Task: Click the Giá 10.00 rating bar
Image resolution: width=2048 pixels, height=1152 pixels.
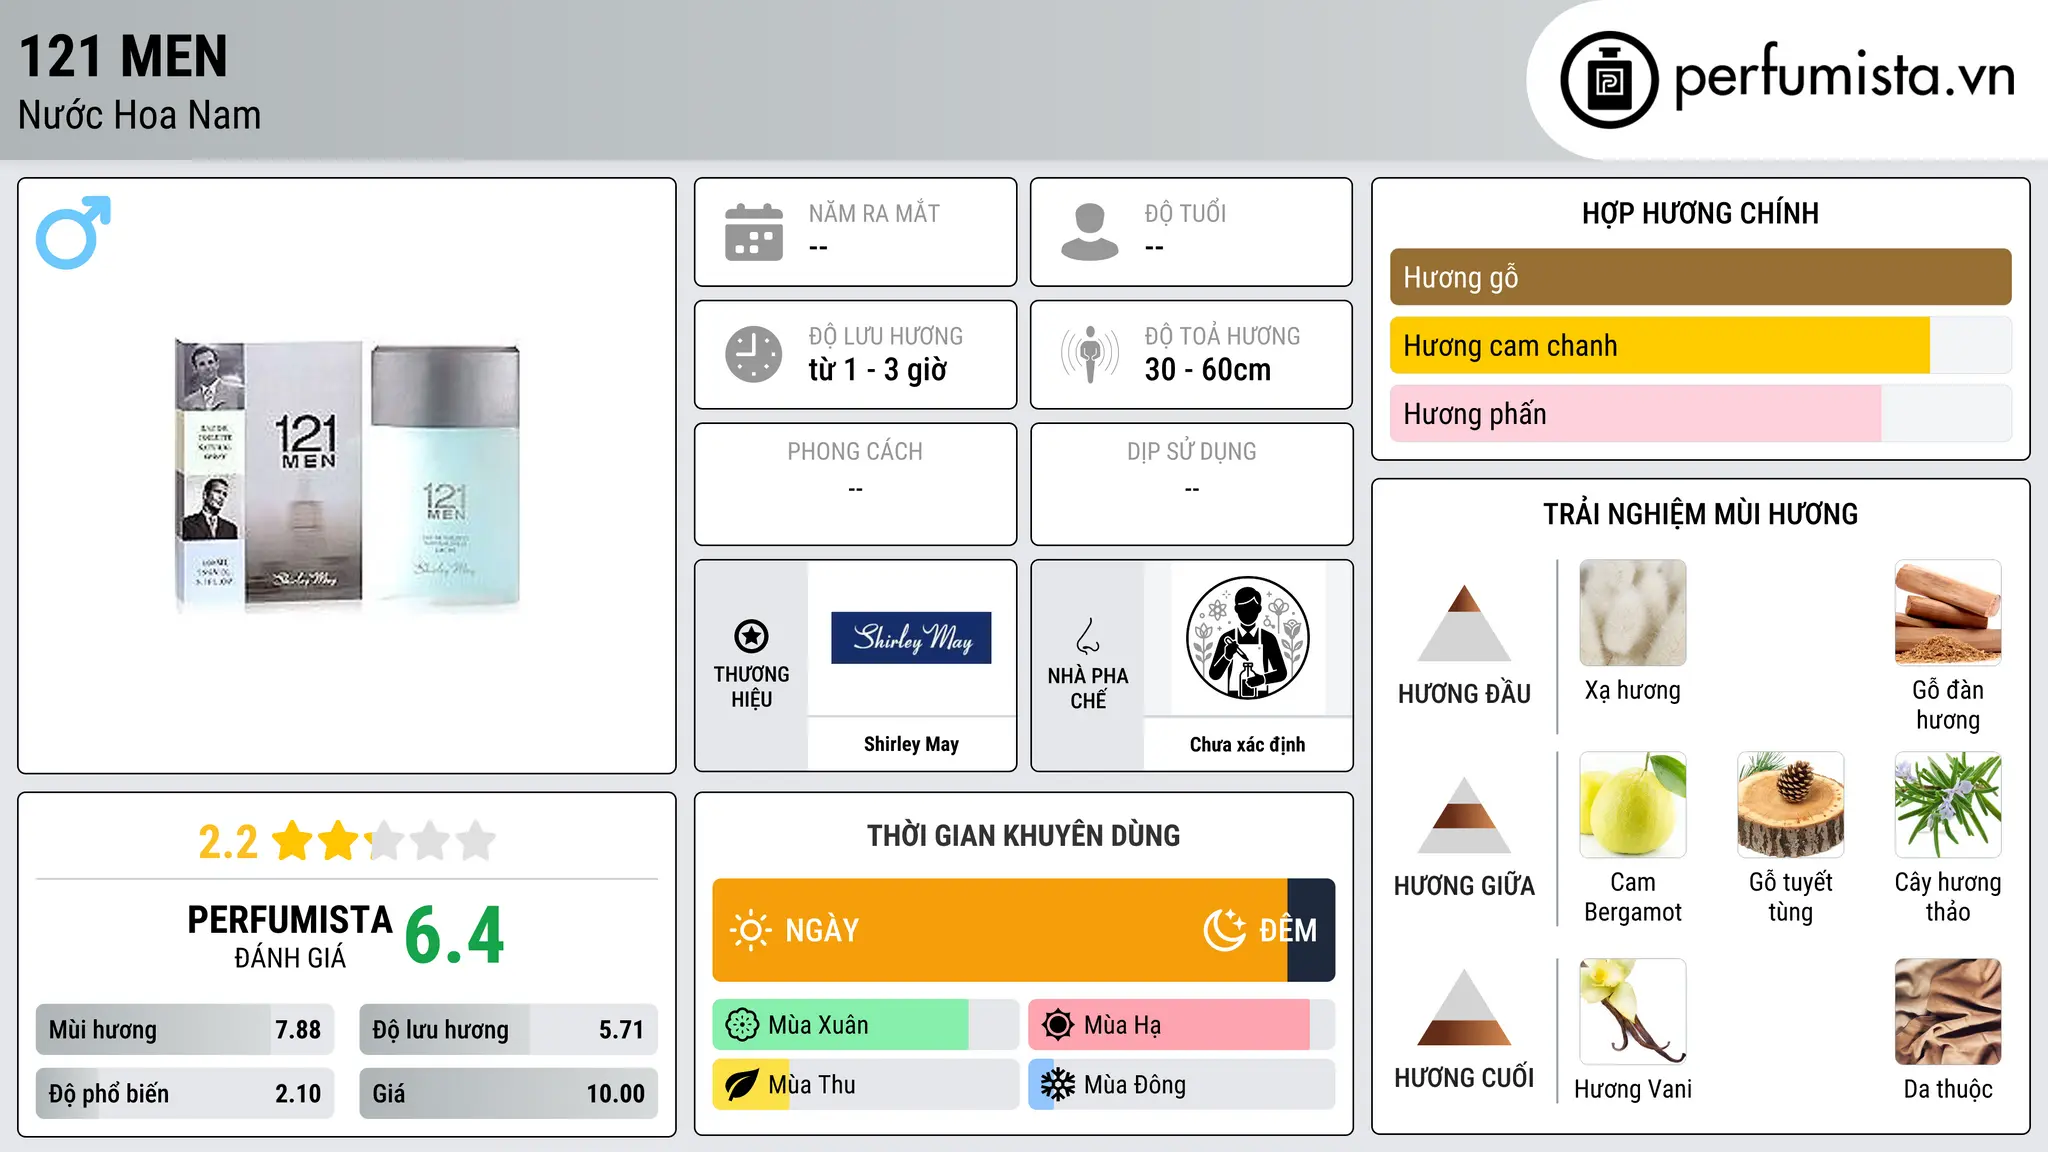Action: tap(508, 1094)
